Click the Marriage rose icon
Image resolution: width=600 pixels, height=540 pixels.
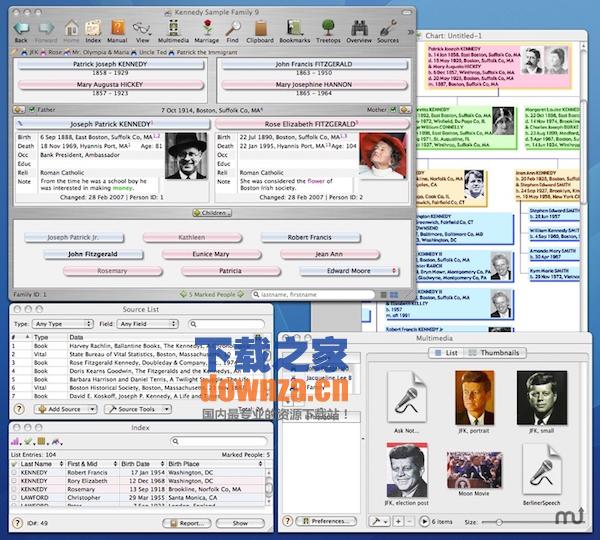(206, 29)
